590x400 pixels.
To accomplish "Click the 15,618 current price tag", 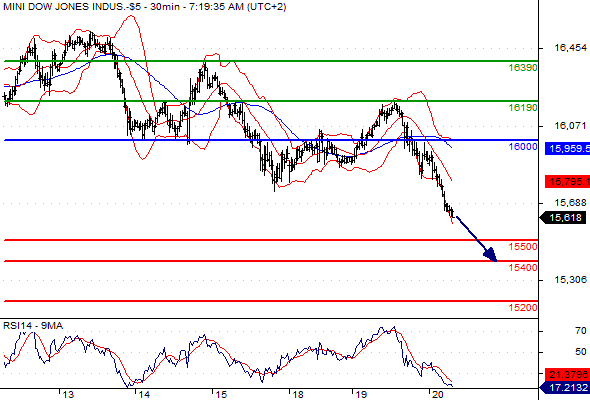I will point(565,217).
